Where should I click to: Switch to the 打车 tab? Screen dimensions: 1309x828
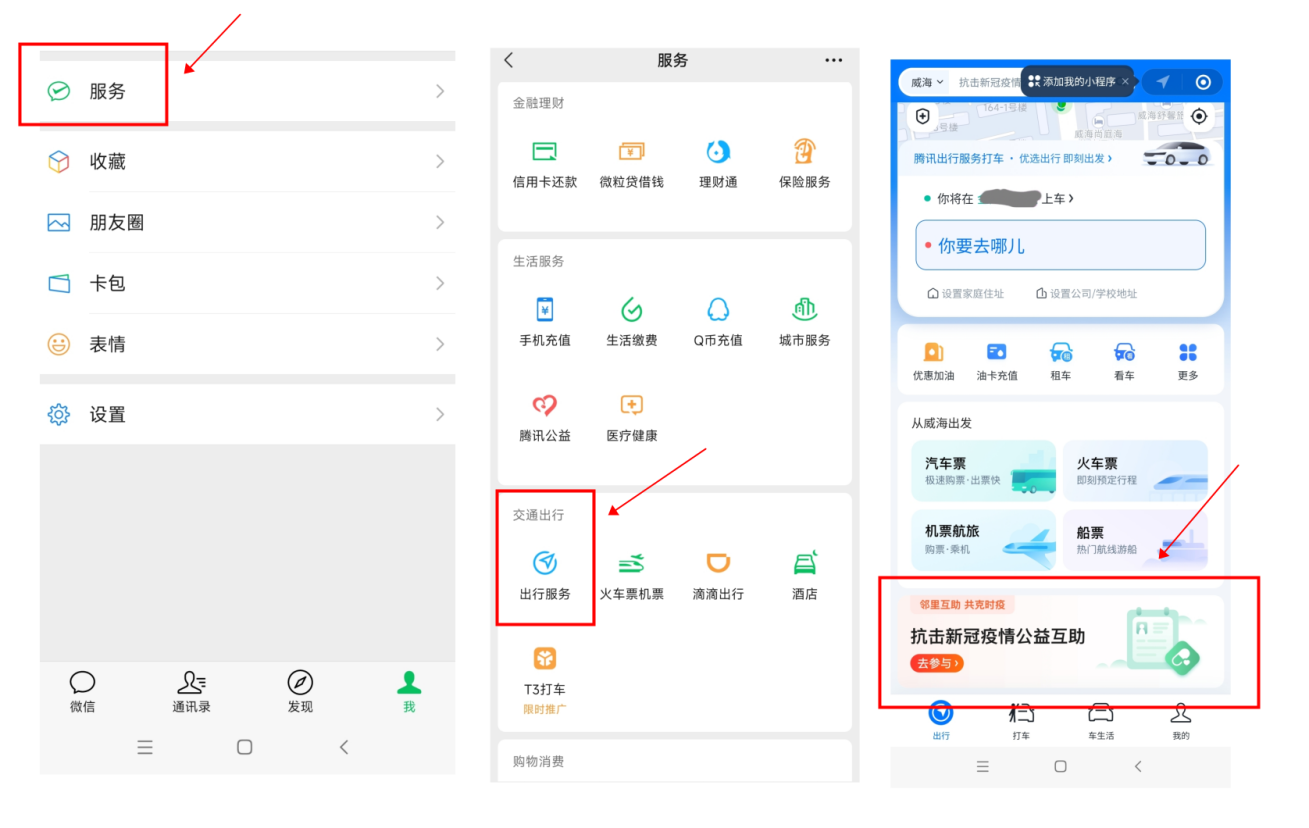(1020, 720)
